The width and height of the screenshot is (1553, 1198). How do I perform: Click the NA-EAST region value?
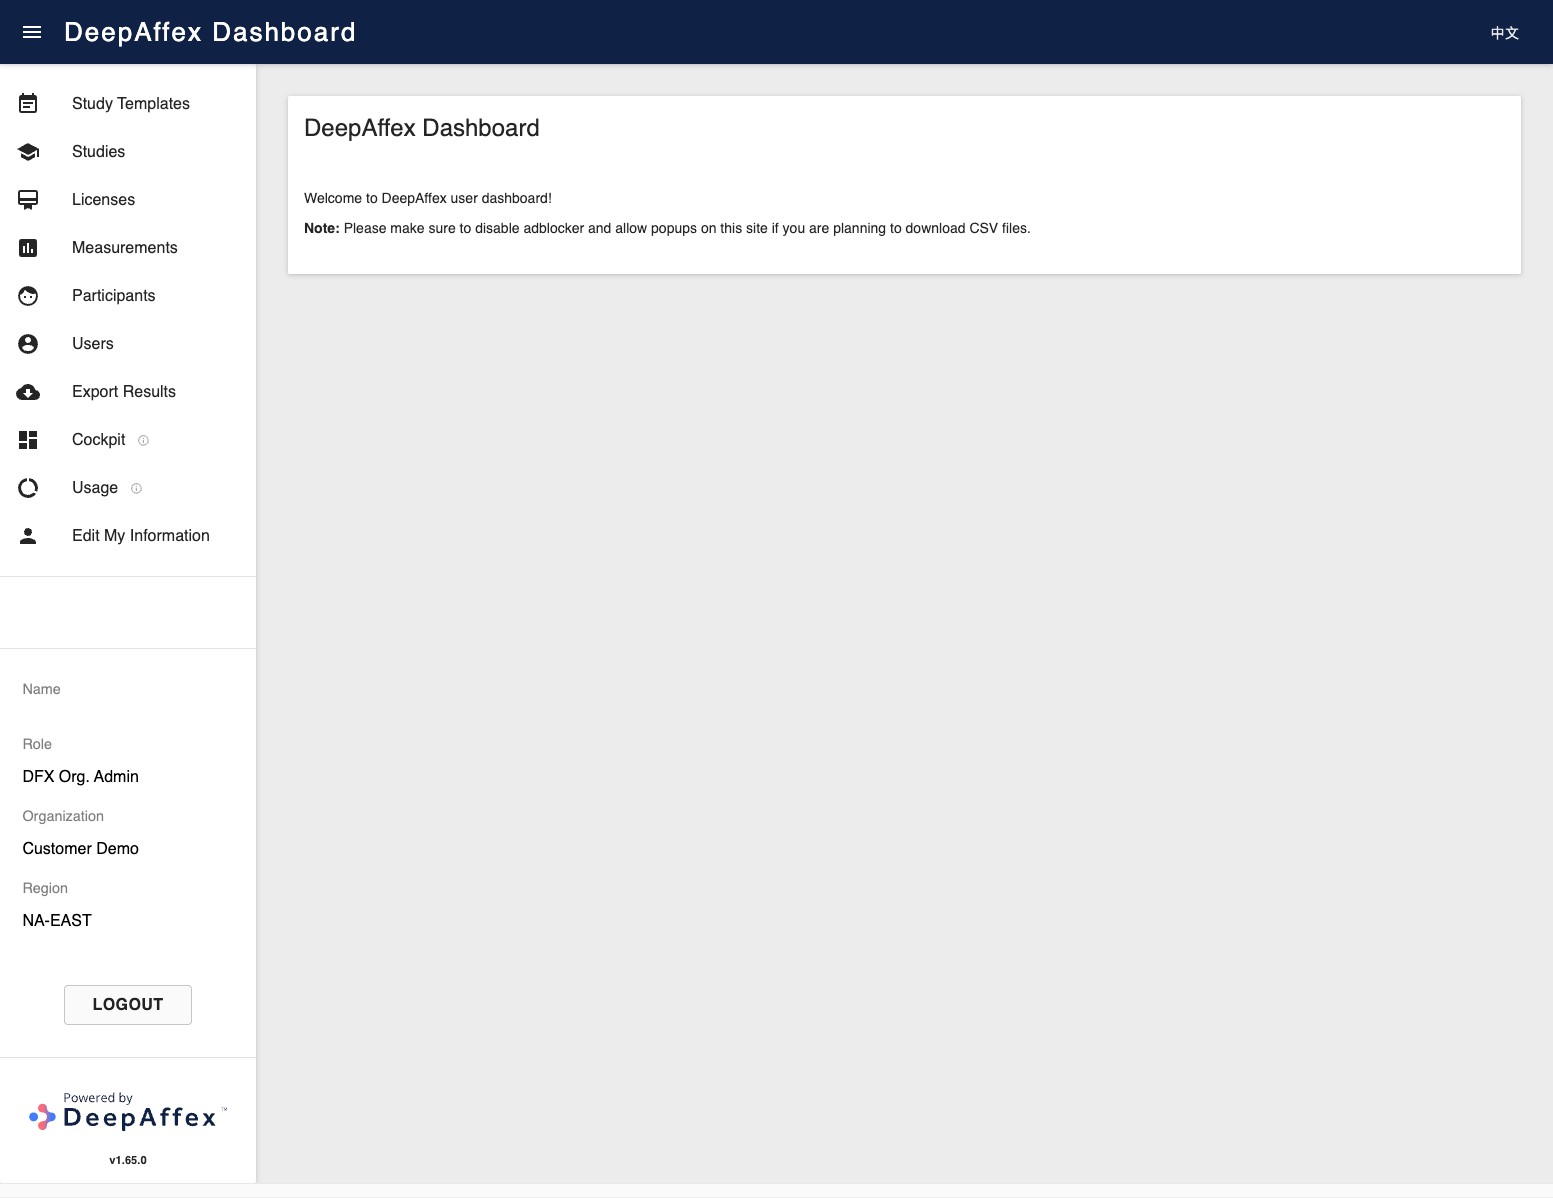point(57,920)
